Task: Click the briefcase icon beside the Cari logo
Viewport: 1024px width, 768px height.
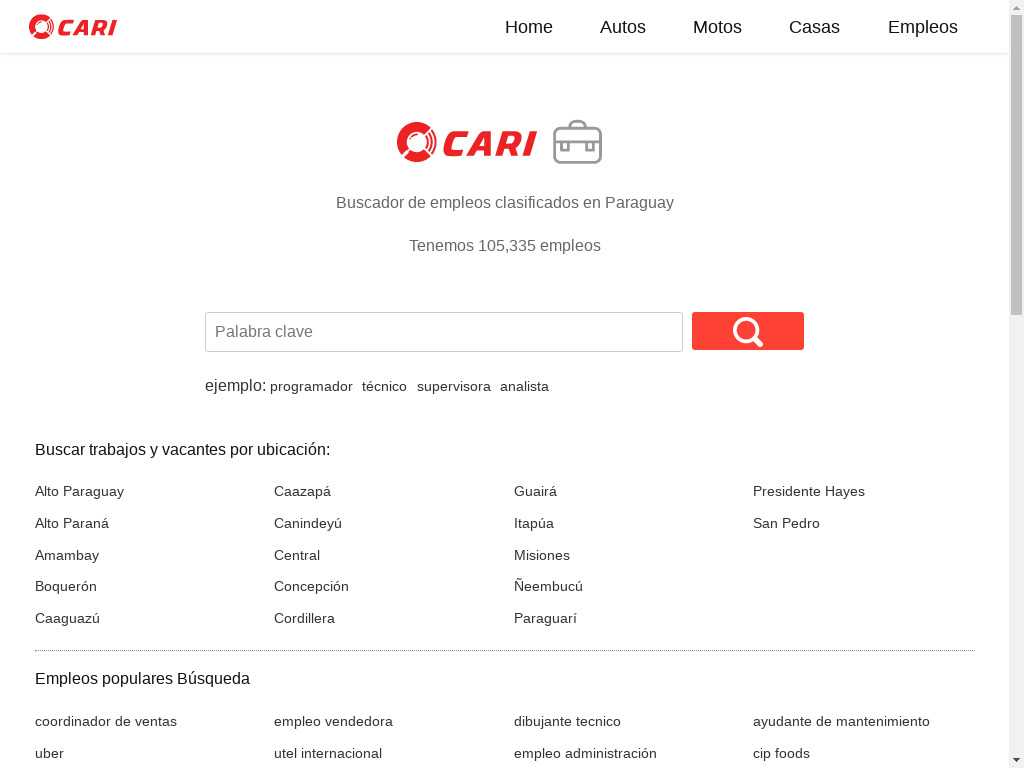Action: pyautogui.click(x=577, y=142)
